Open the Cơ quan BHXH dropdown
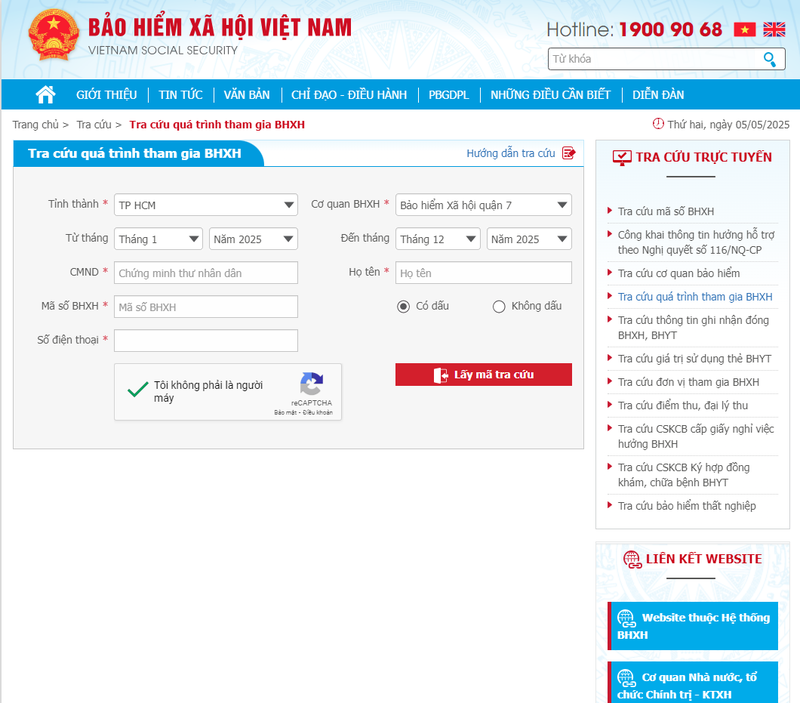Image resolution: width=800 pixels, height=703 pixels. [x=483, y=205]
